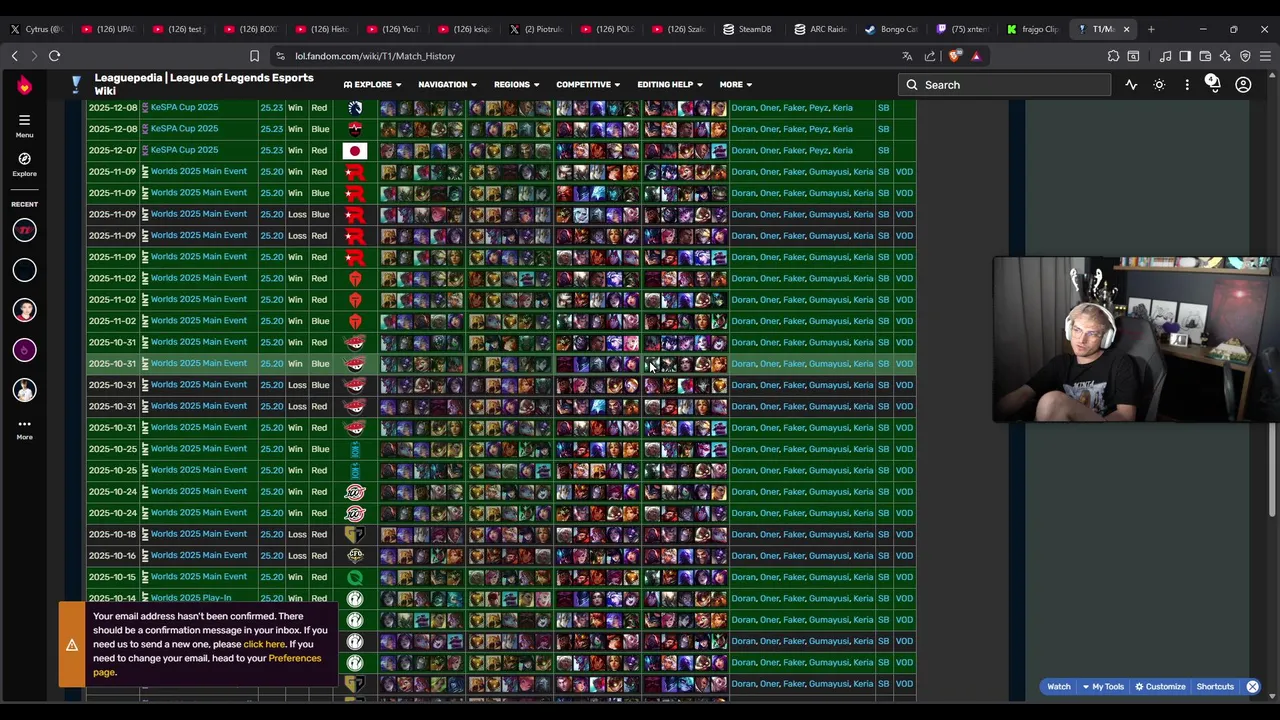The height and width of the screenshot is (720, 1280).
Task: Click the '2025-10-18' date cell
Action: click(112, 534)
